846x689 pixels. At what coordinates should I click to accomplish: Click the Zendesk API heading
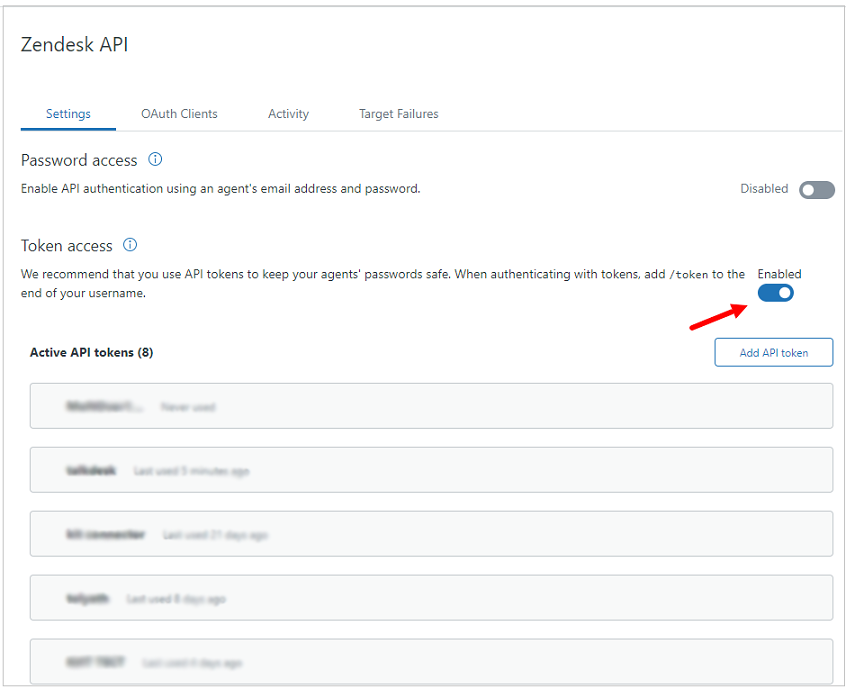tap(74, 44)
